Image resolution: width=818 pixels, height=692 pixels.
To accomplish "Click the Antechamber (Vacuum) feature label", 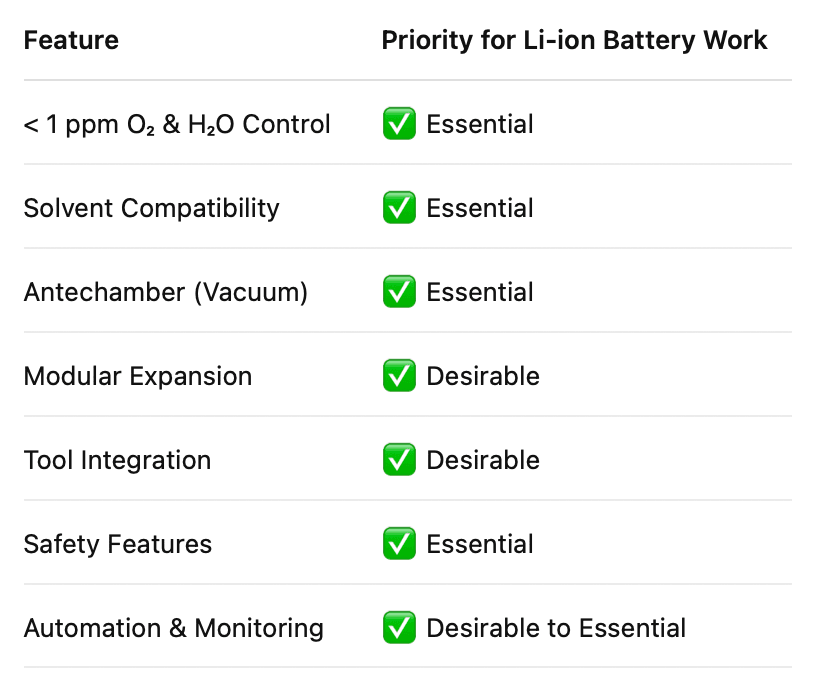I will tap(166, 292).
